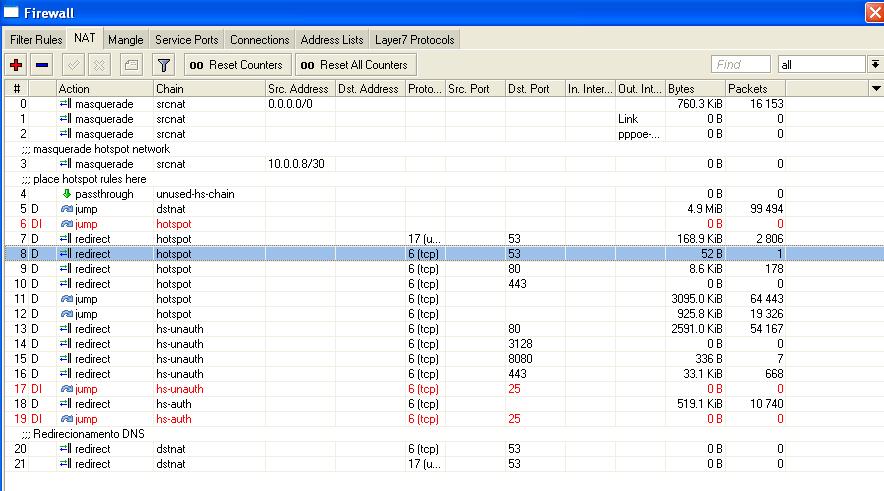
Task: Select packets value 99 494
Action: [x=766, y=209]
